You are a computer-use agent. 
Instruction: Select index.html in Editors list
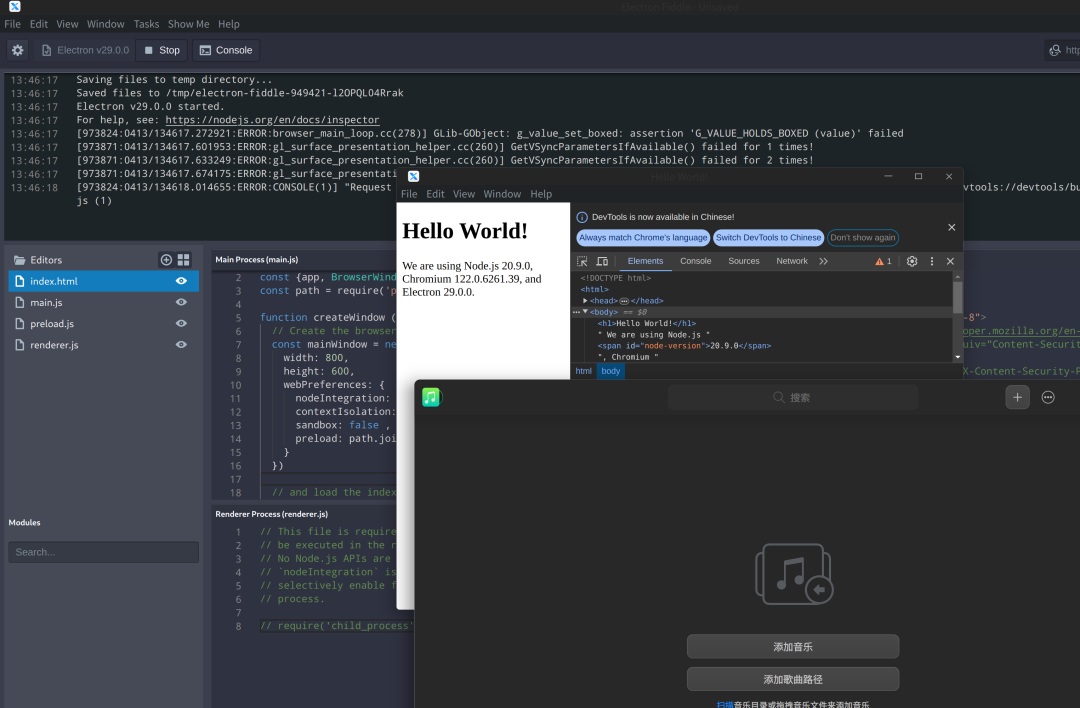(x=103, y=281)
